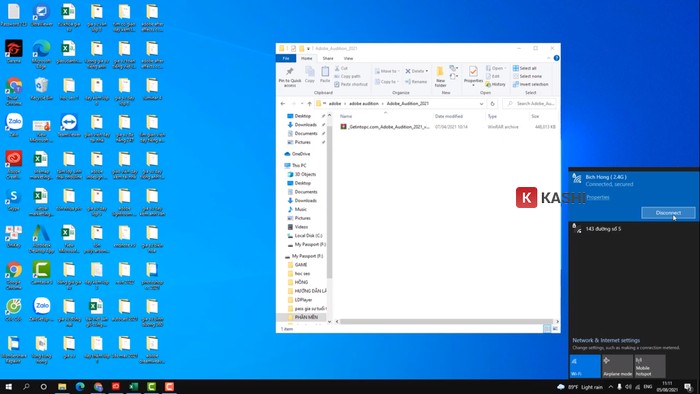Switch to details view in status bar
The width and height of the screenshot is (700, 394).
(547, 329)
